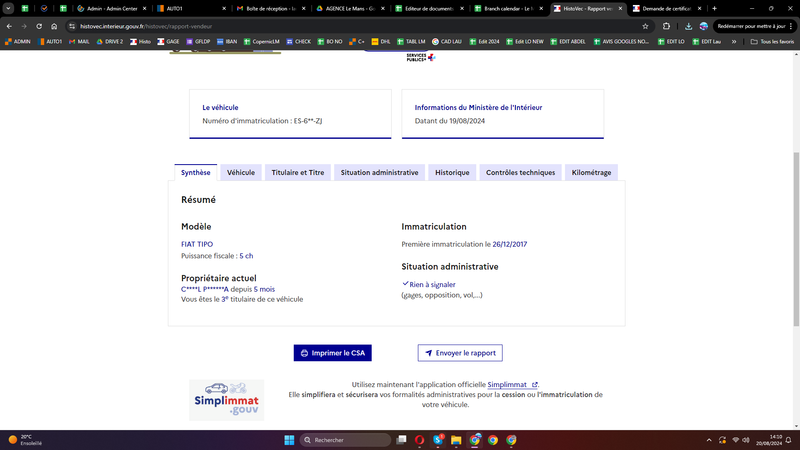Screen dimensions: 800x450
Task: Click the Le véhicule card heading
Action: click(x=220, y=108)
